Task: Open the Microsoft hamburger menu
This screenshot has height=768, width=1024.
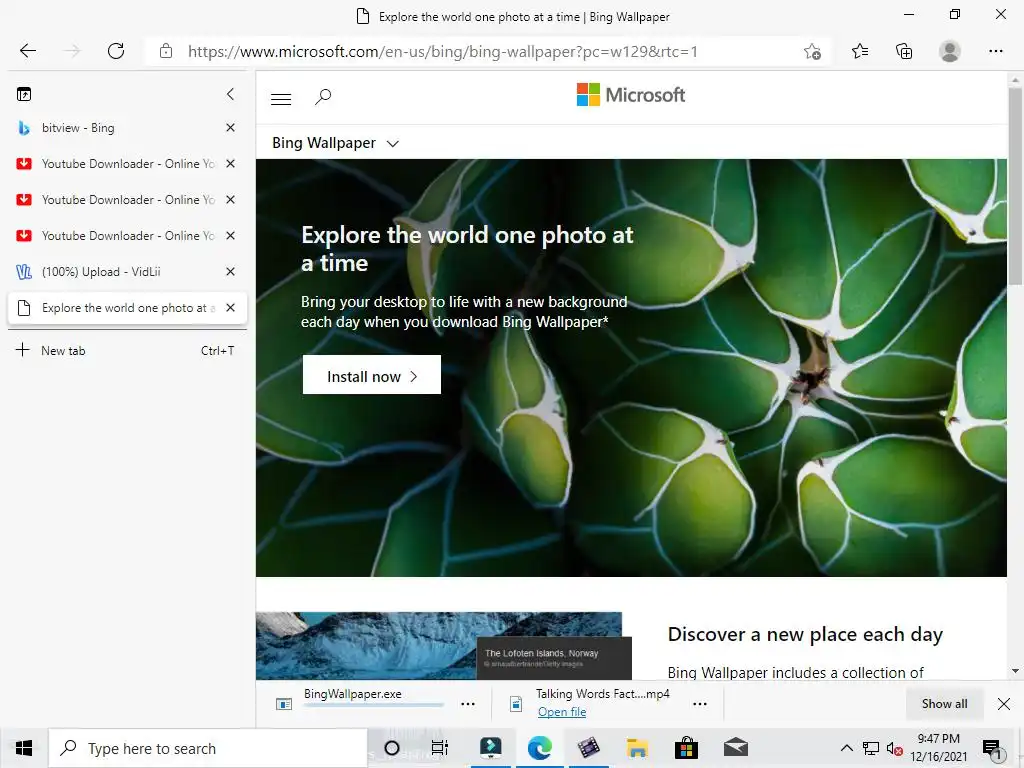Action: 281,99
